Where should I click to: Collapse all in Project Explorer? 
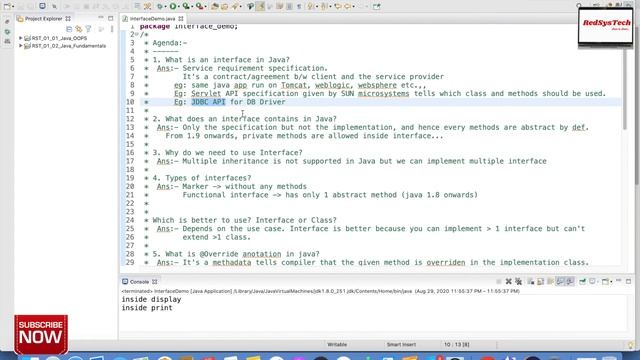(x=69, y=29)
